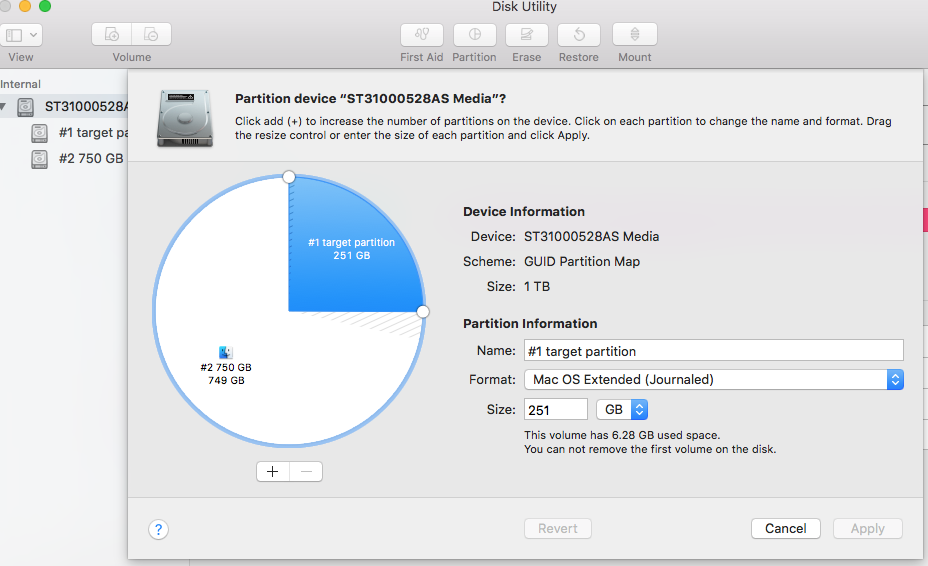Select #1 target partition in sidebar
This screenshot has width=928, height=566.
pos(94,133)
